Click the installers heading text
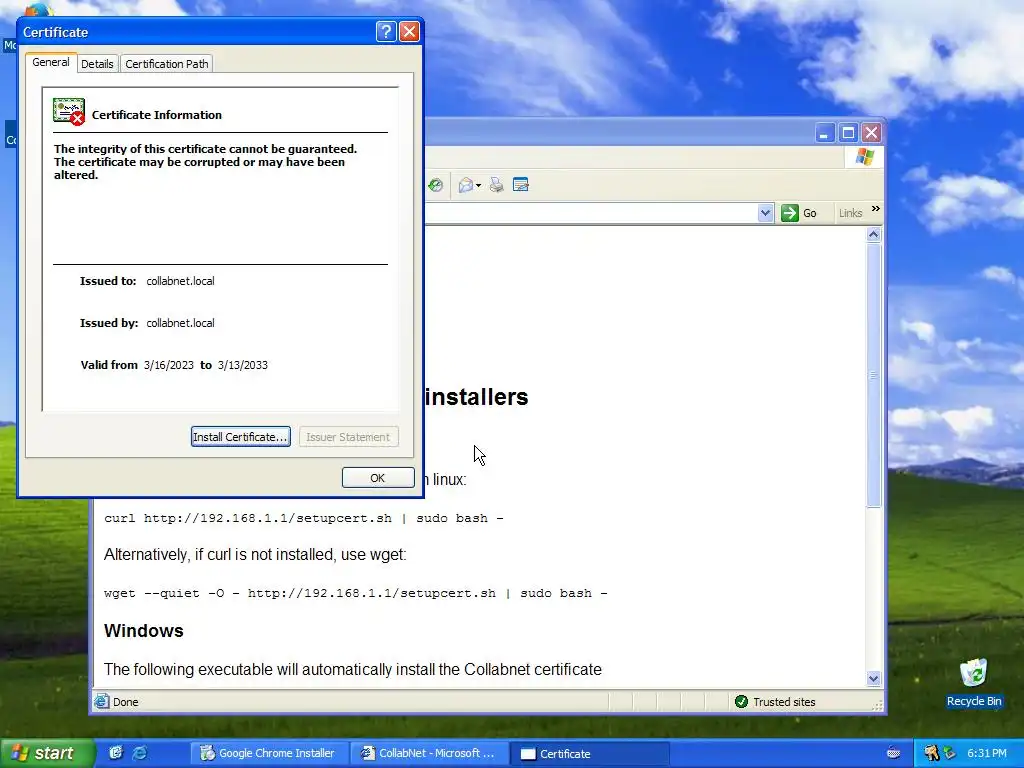Image resolution: width=1024 pixels, height=768 pixels. pos(477,397)
